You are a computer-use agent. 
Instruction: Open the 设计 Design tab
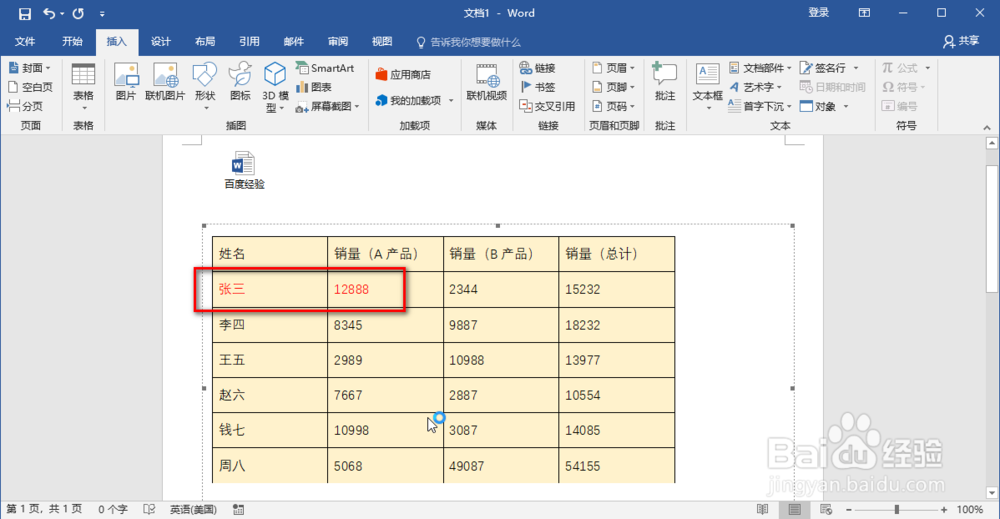pyautogui.click(x=161, y=41)
